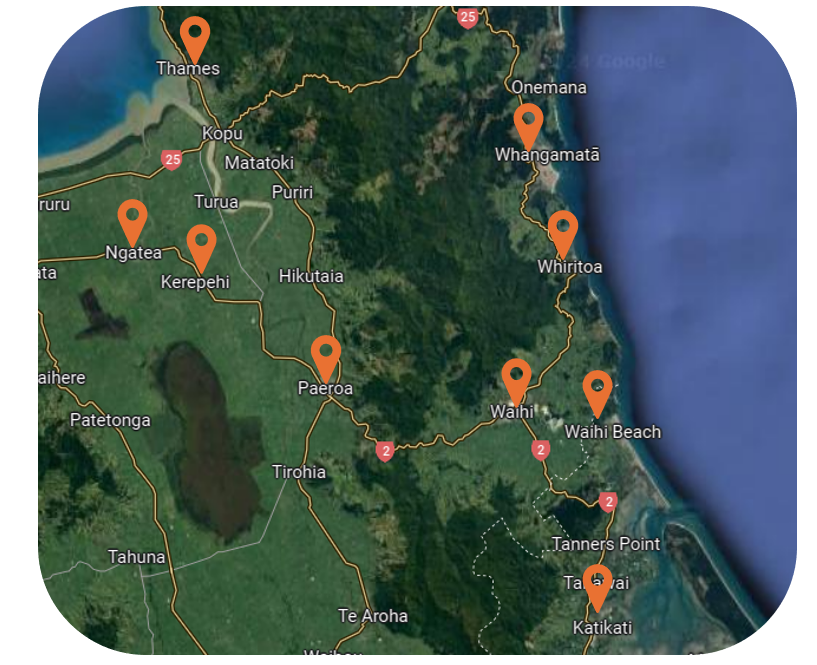Click the Highway 25 shield north of Onemana
This screenshot has height=665, width=817.
467,18
